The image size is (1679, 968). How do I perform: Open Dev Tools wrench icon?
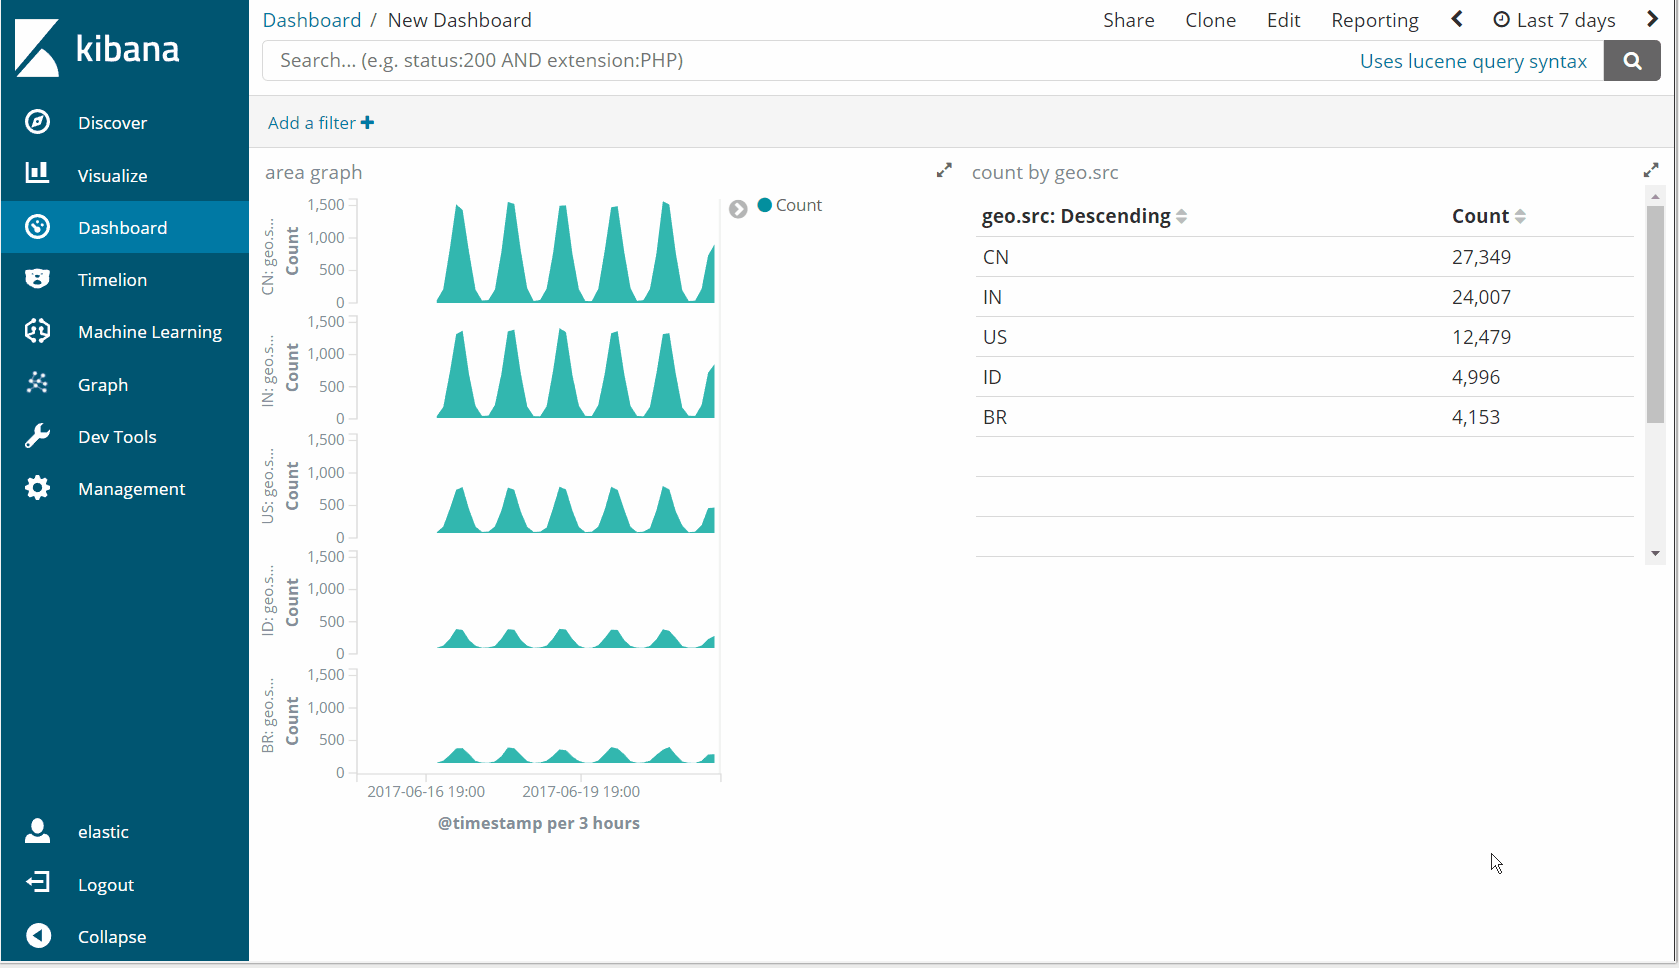pos(37,436)
